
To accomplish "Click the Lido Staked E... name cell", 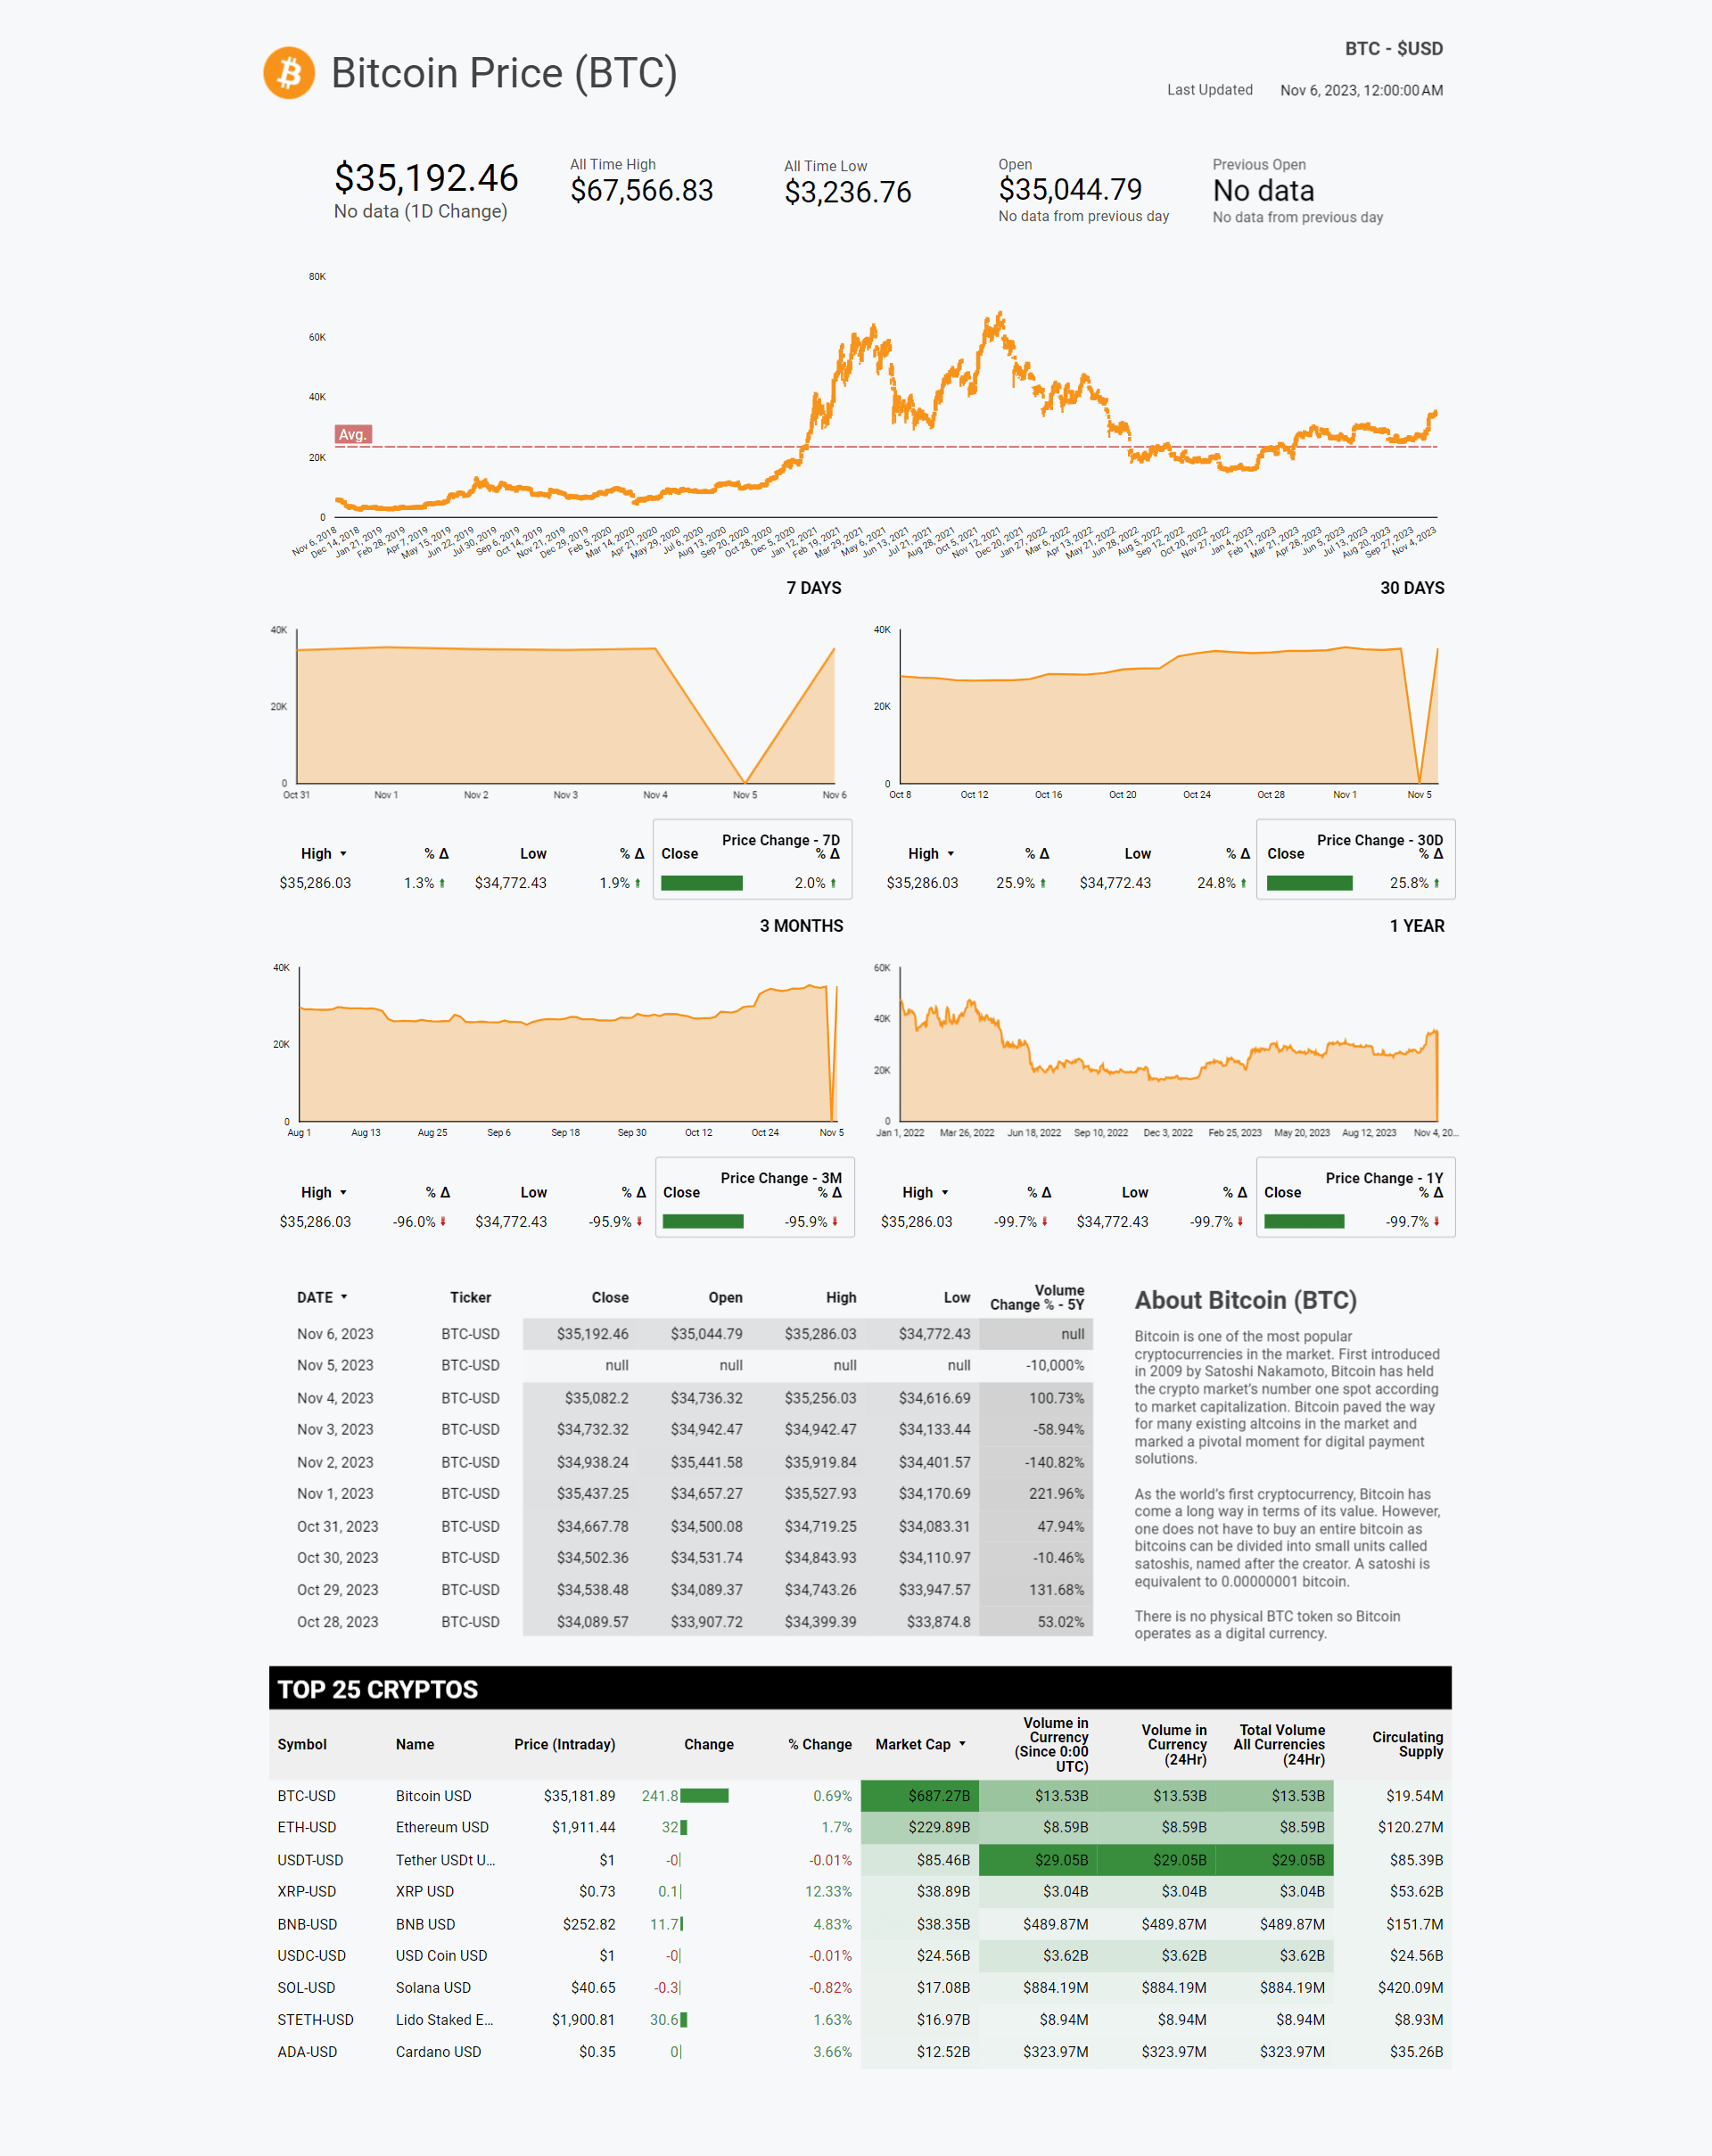I will pos(444,2020).
